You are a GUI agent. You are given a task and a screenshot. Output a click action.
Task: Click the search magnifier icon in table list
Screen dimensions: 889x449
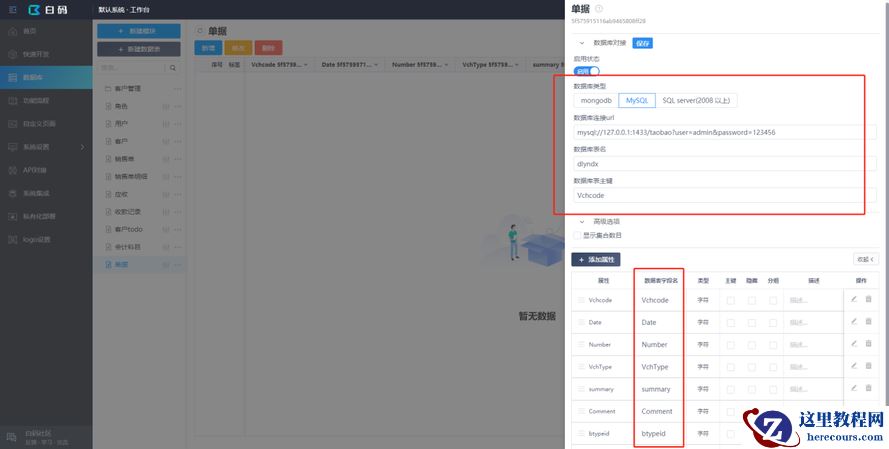pos(173,68)
